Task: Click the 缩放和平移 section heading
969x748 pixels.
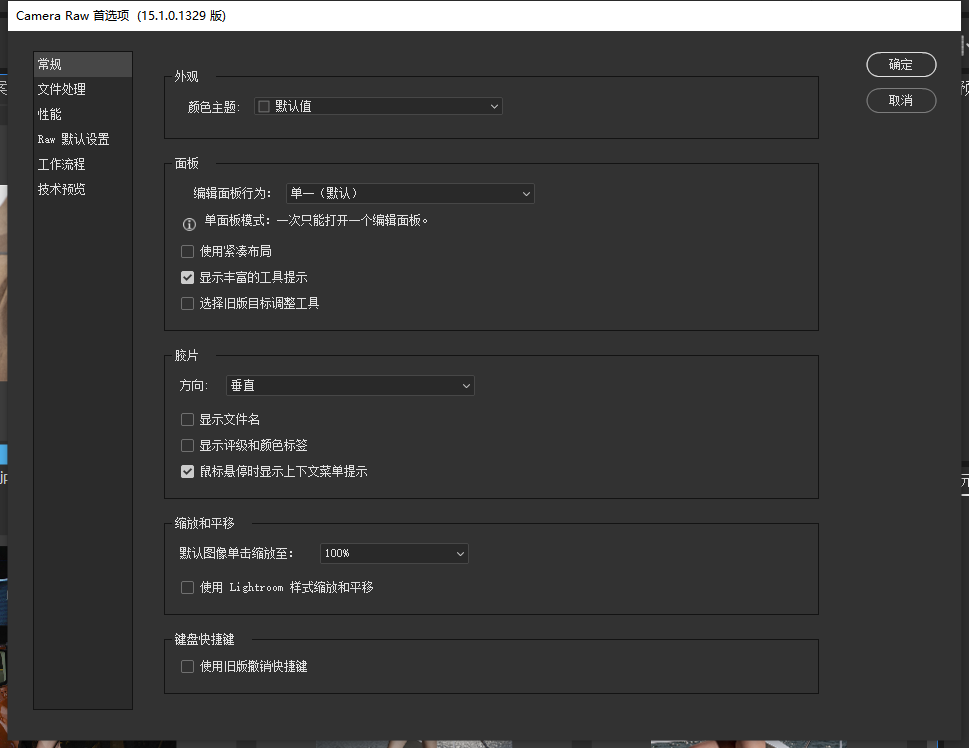Action: [204, 524]
